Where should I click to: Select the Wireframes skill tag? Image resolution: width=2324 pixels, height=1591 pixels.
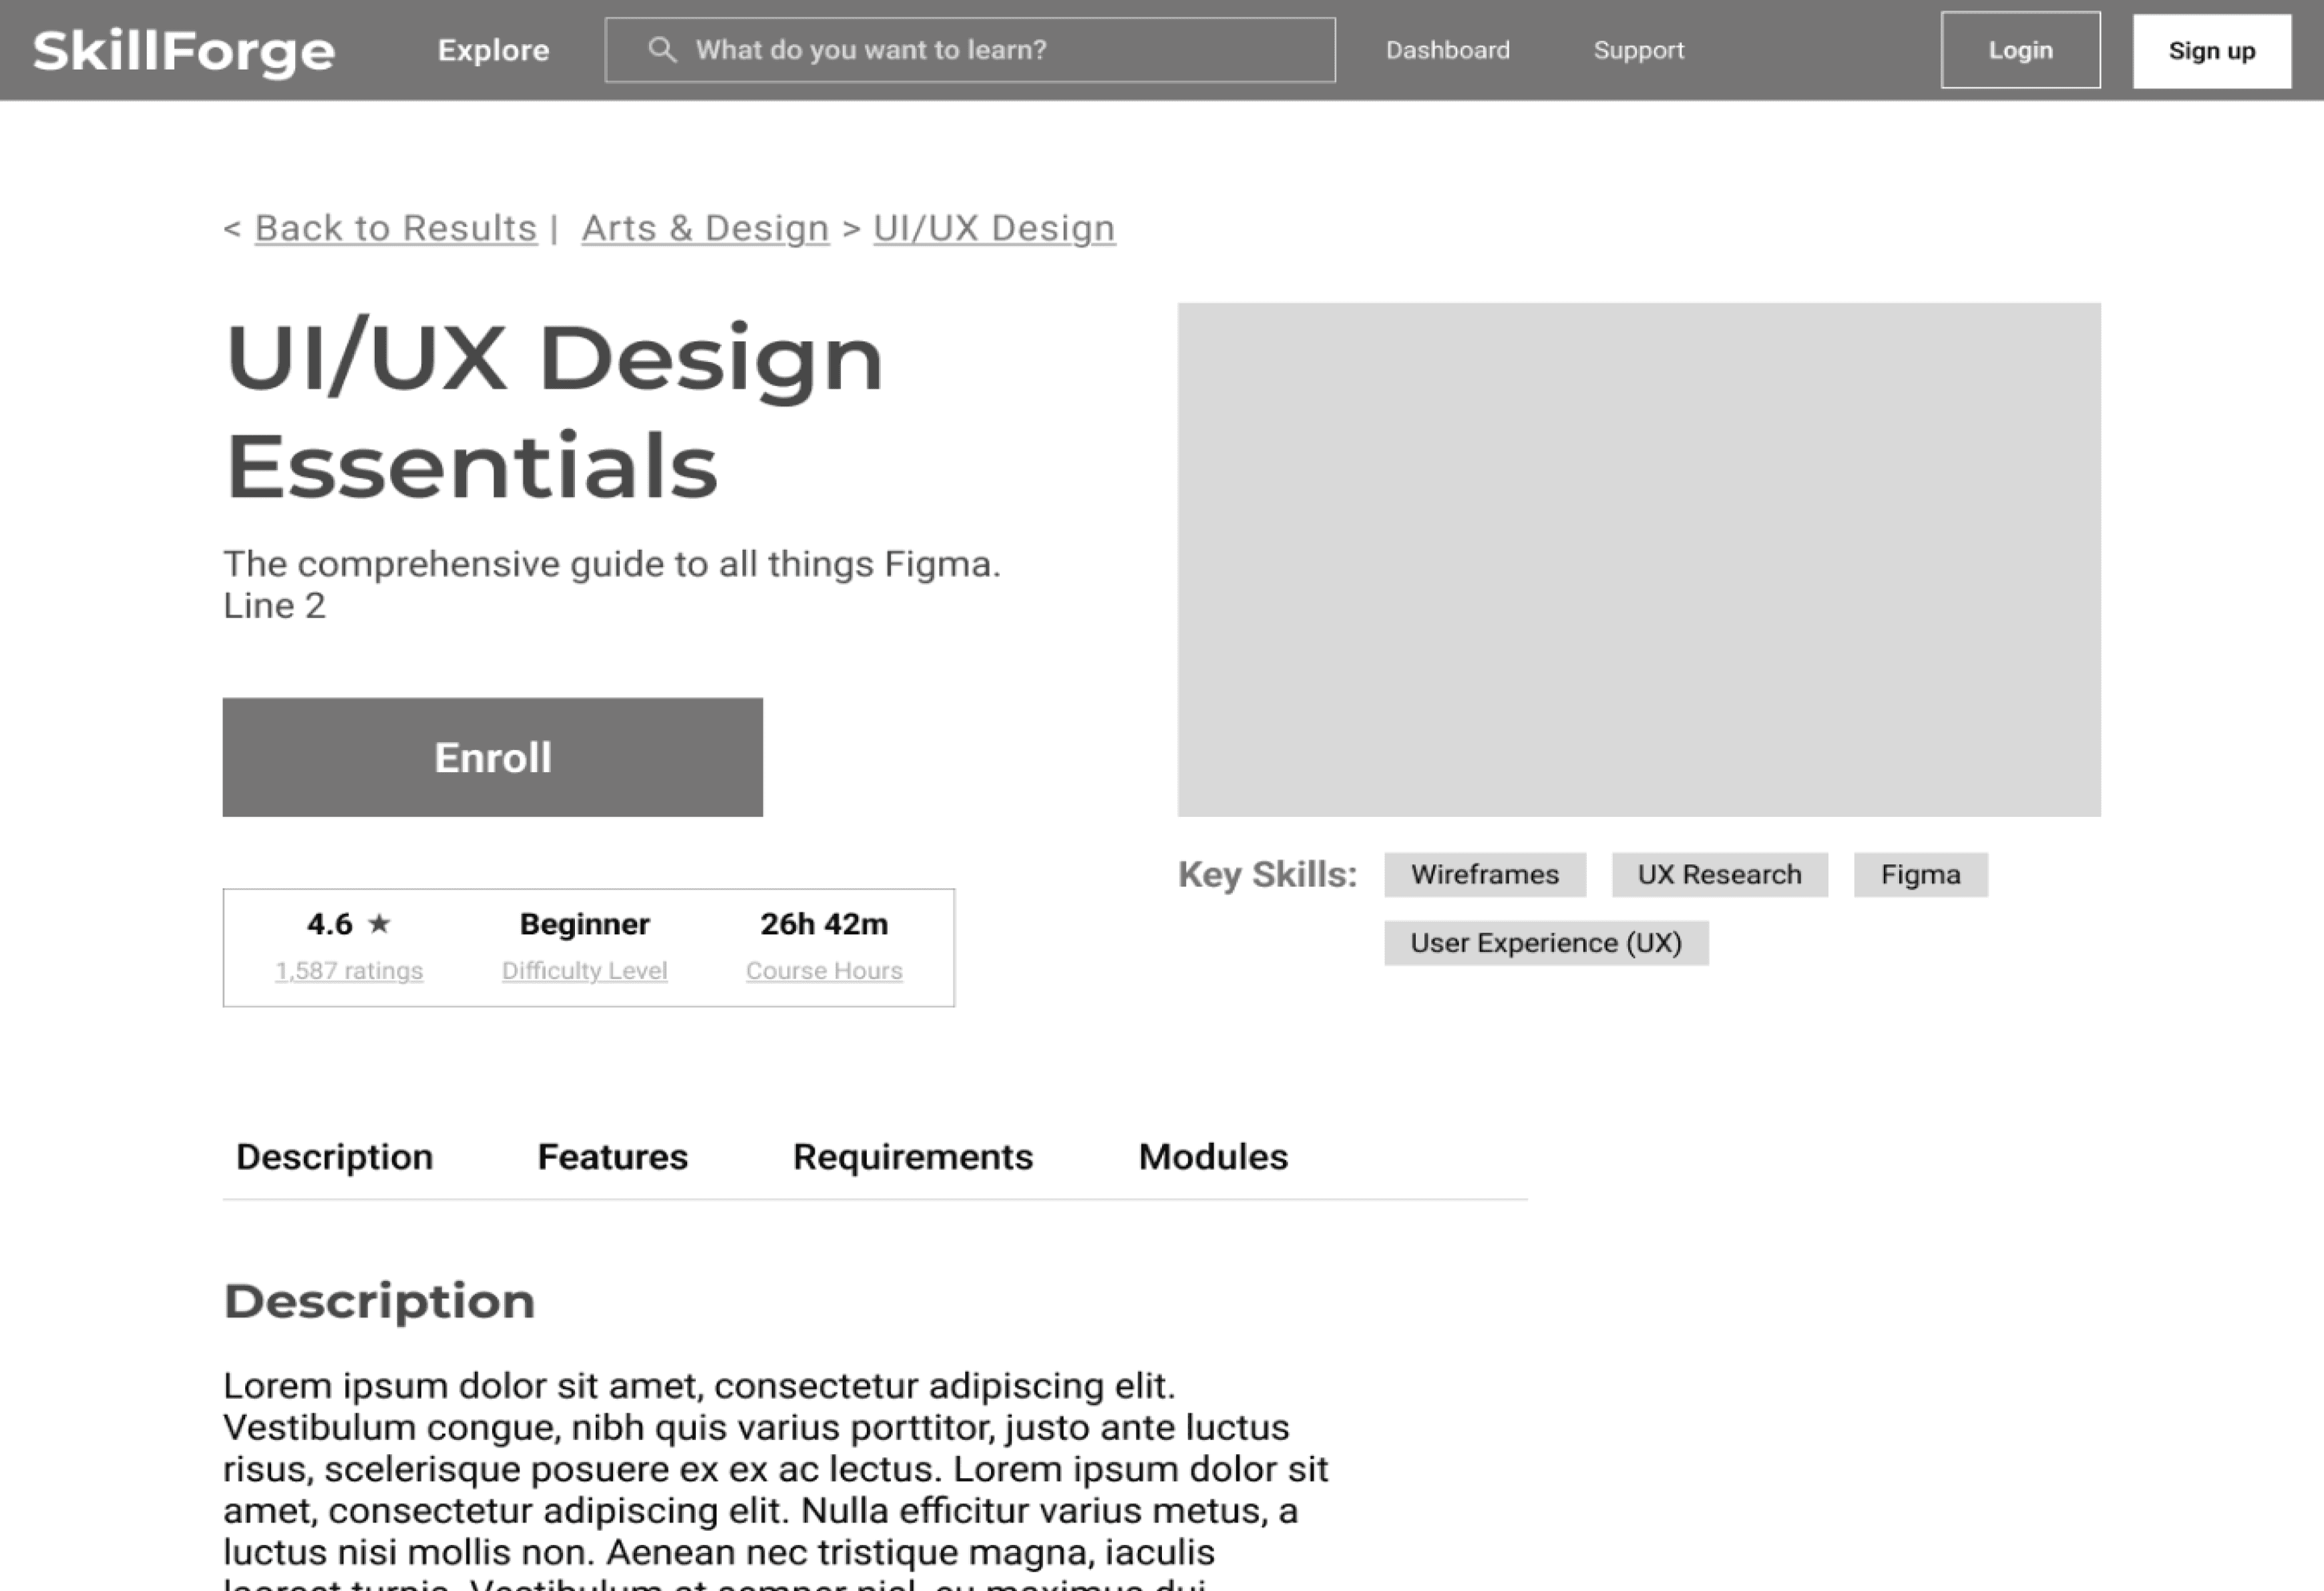tap(1484, 875)
